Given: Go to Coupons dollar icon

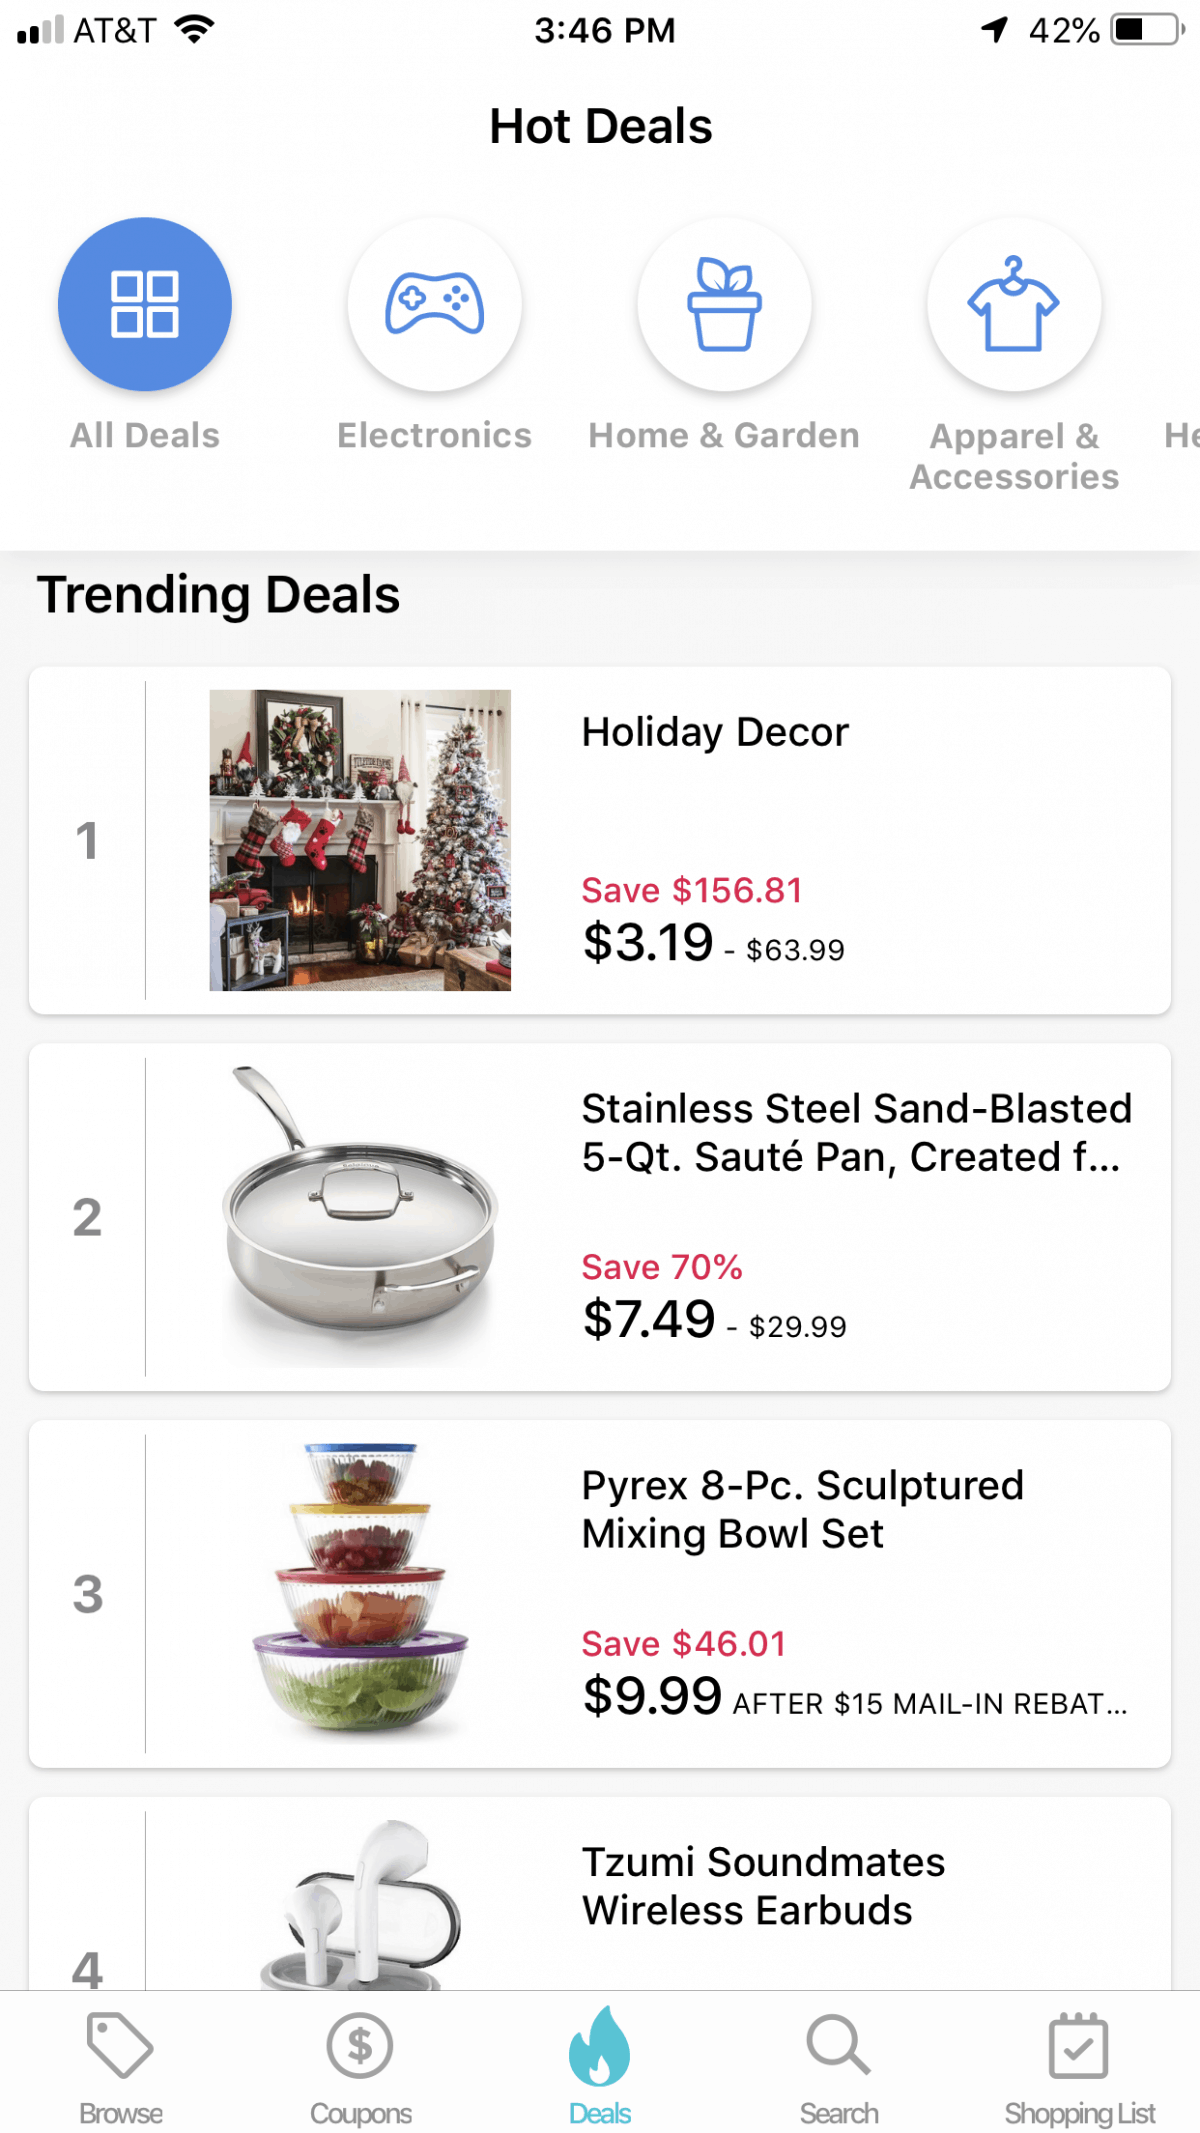Looking at the screenshot, I should (x=360, y=2045).
